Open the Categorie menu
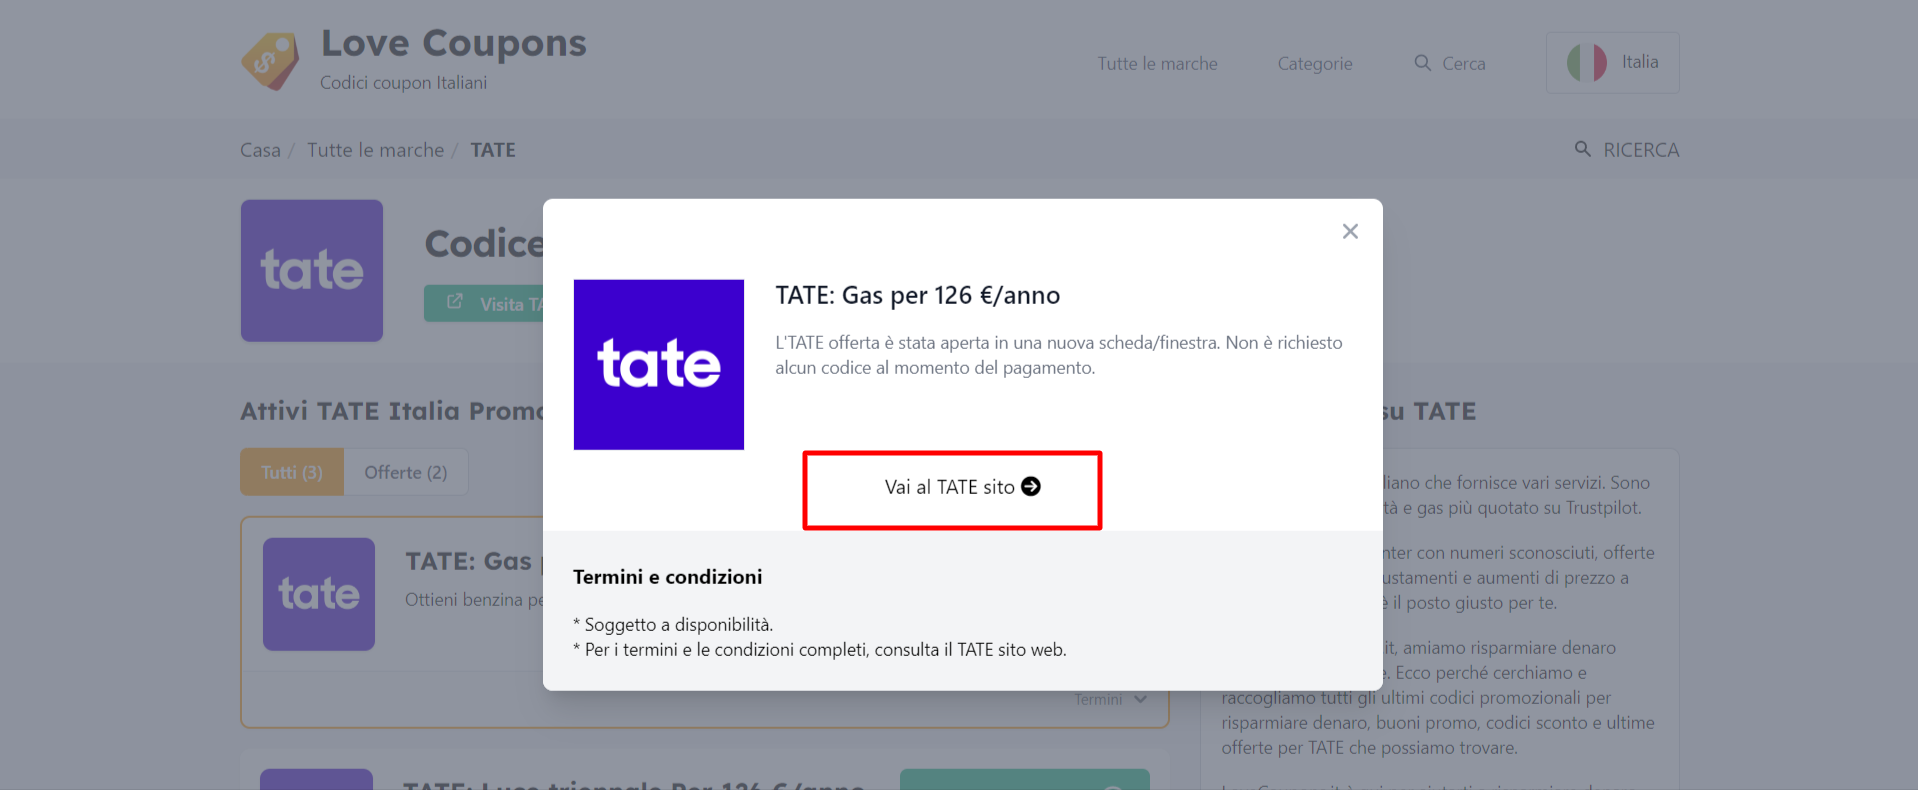Viewport: 1918px width, 790px height. [x=1315, y=63]
